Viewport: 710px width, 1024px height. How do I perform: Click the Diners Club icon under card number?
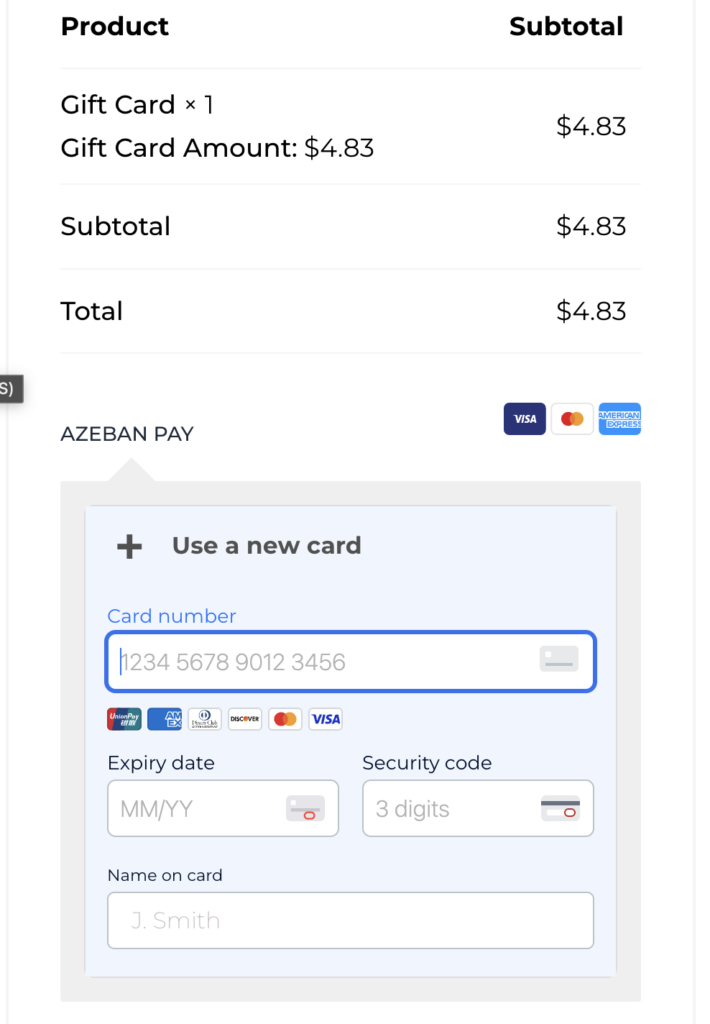click(205, 718)
